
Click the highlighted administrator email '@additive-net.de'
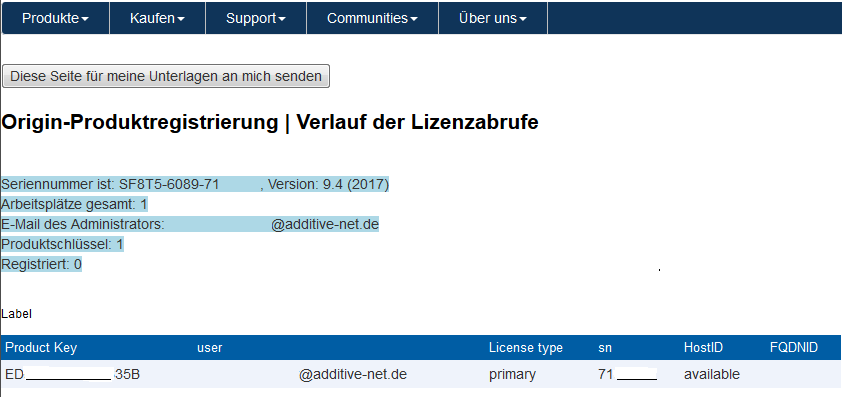click(325, 225)
